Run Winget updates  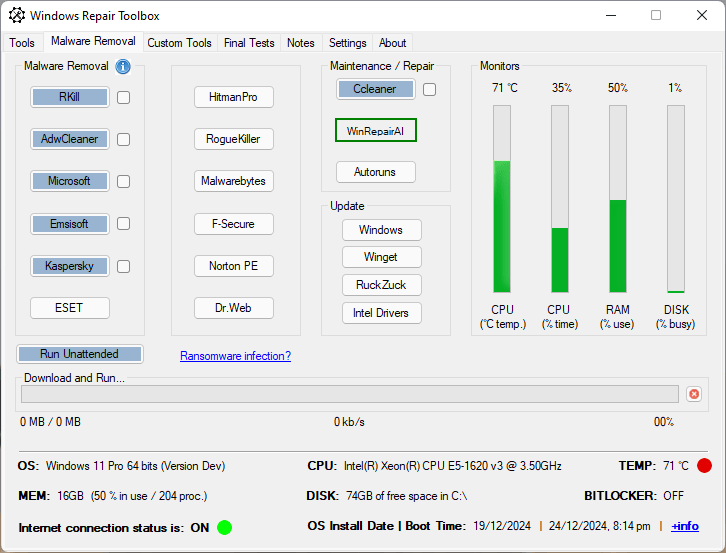coord(382,257)
